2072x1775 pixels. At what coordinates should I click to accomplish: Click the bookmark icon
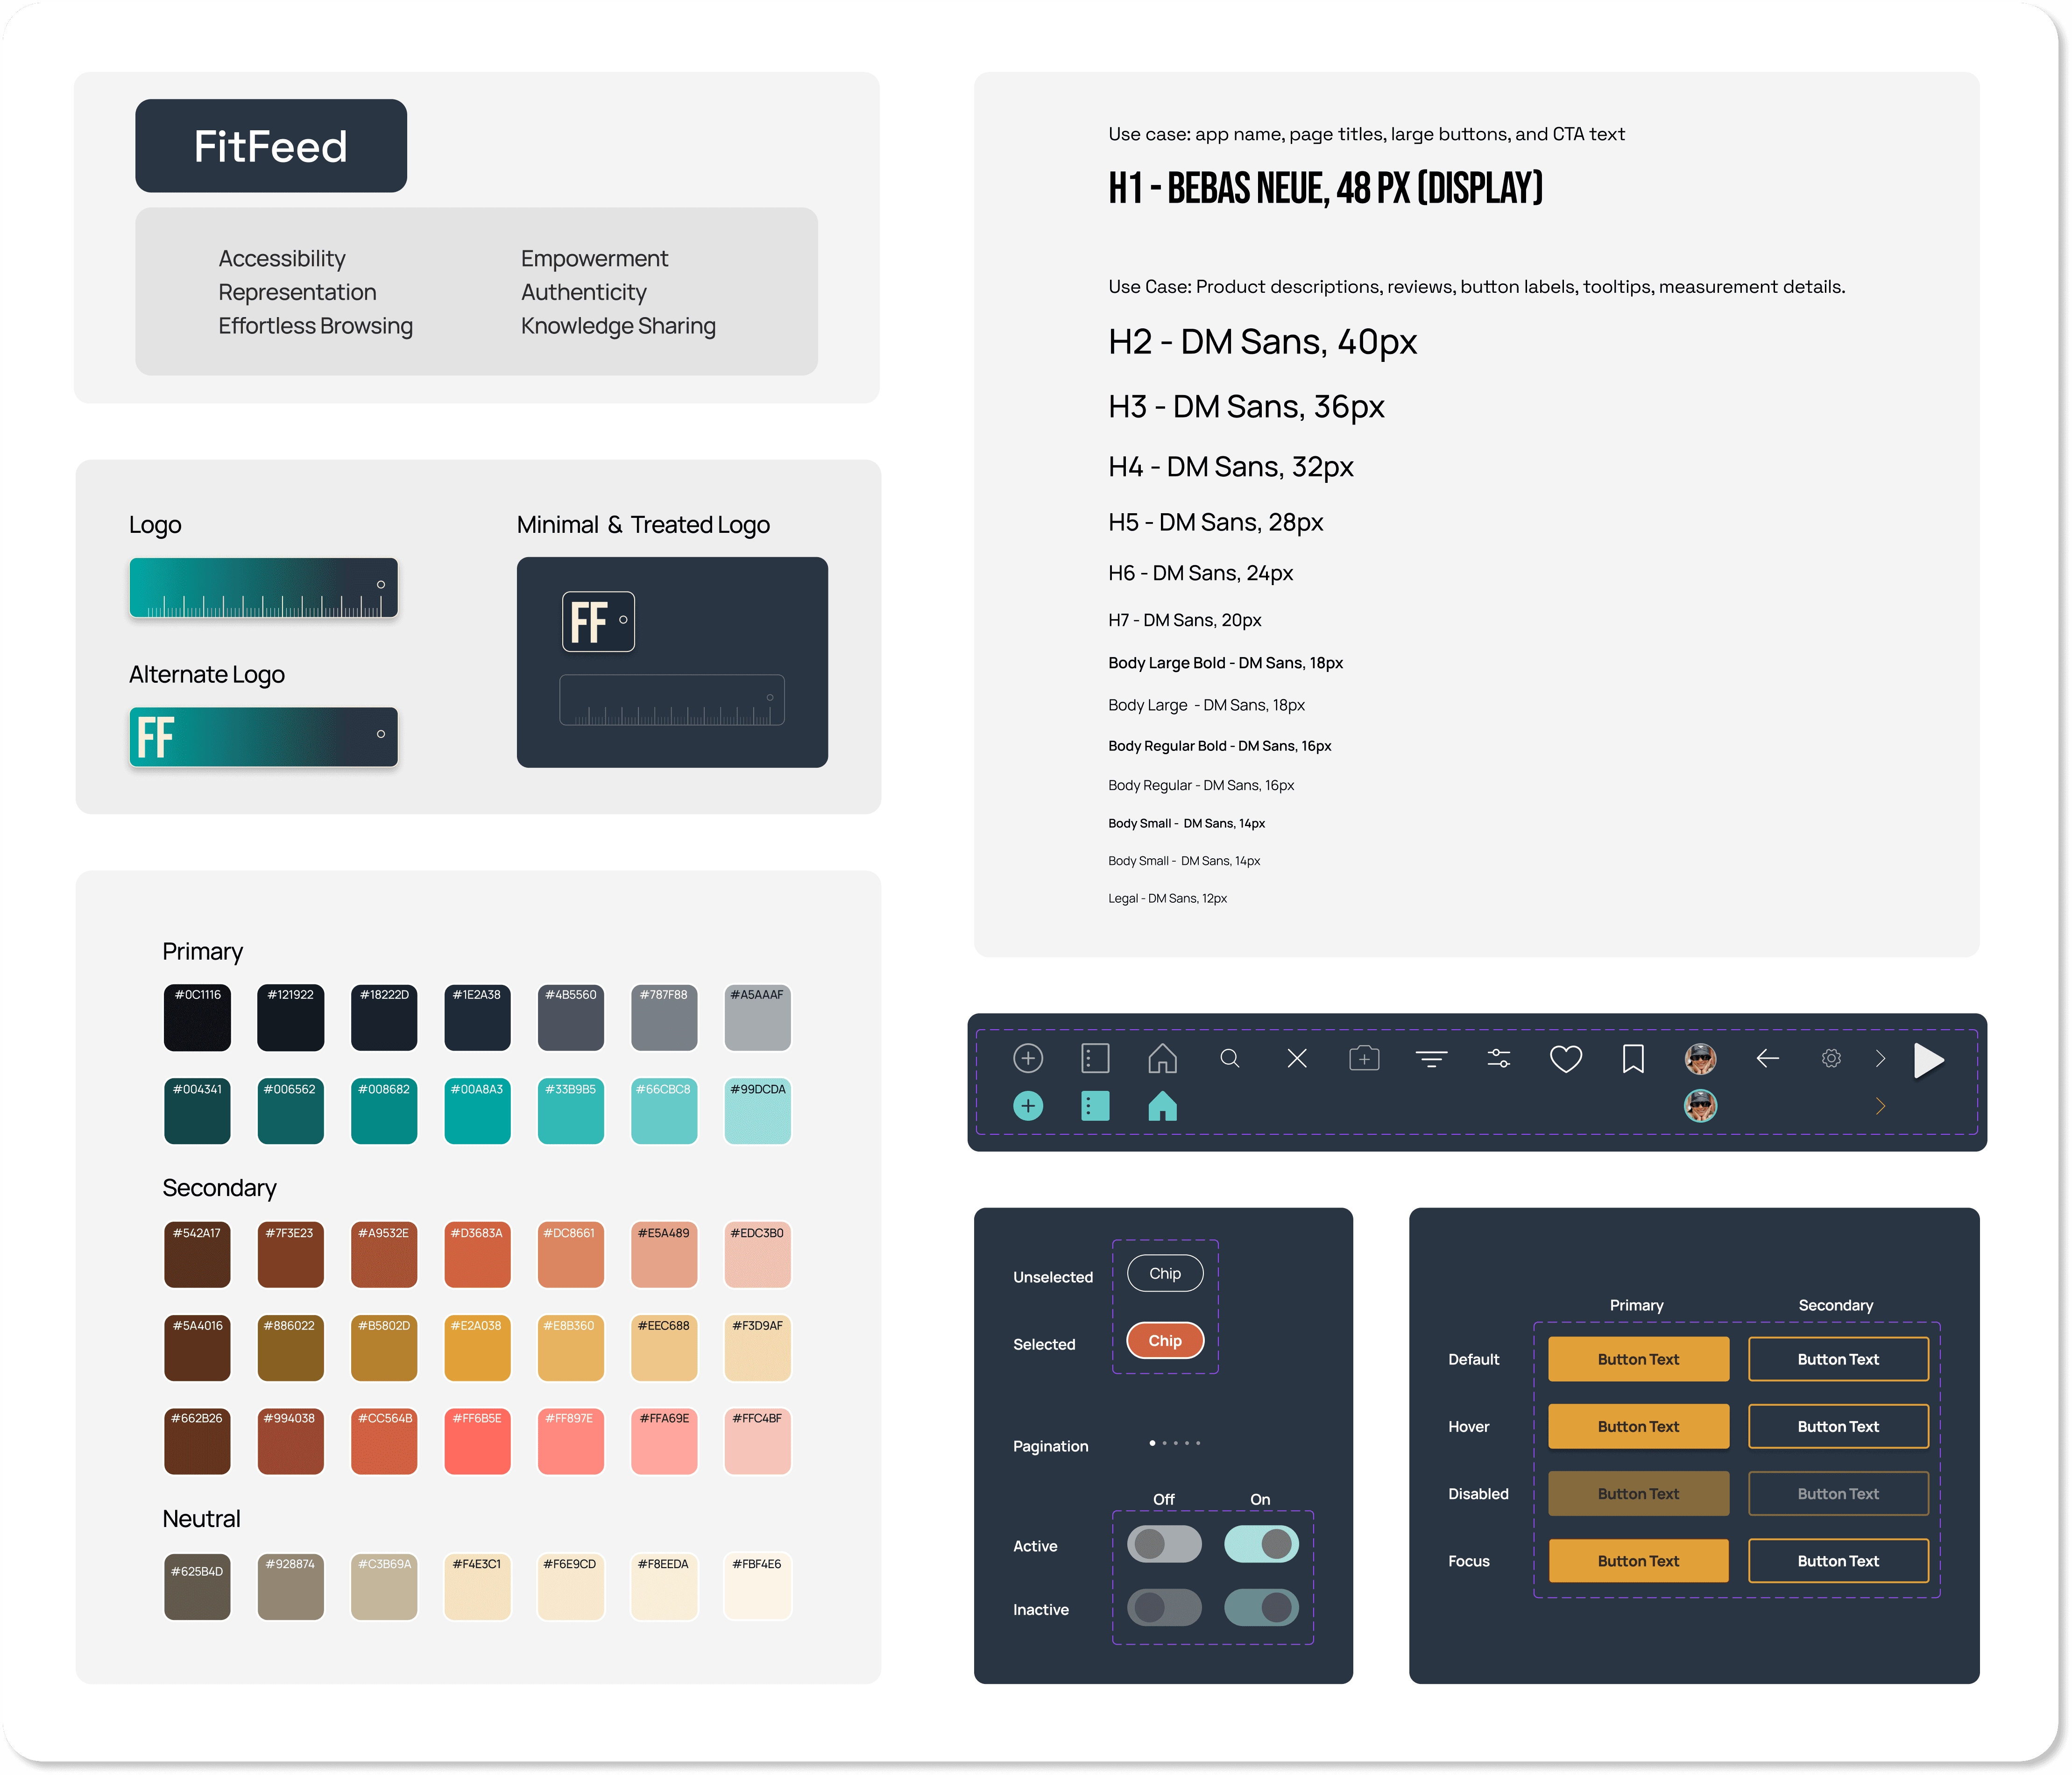tap(1633, 1058)
